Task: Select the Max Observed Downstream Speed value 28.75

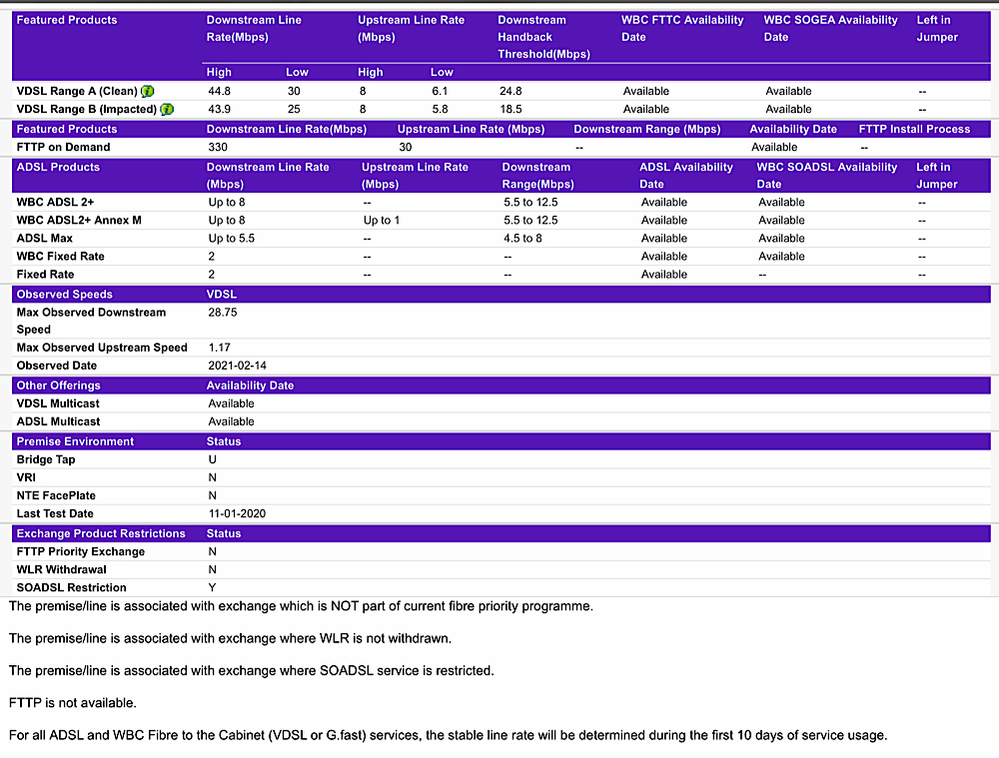Action: tap(224, 312)
